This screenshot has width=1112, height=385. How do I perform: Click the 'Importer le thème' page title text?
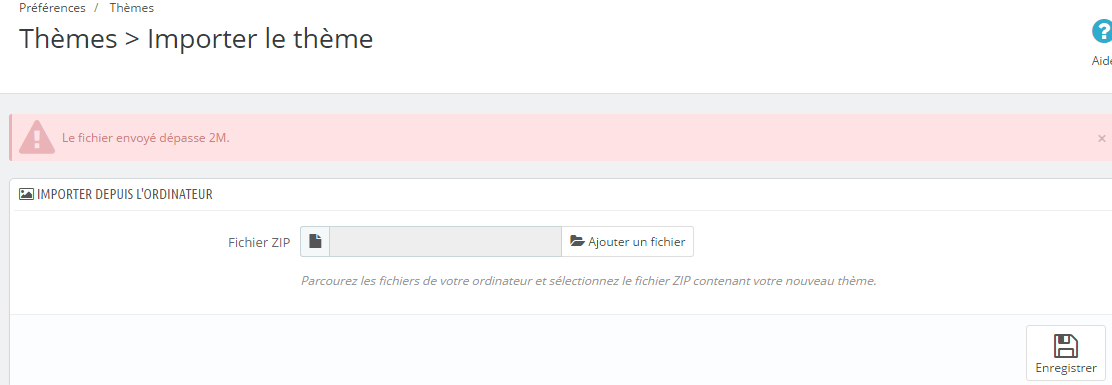tap(260, 39)
